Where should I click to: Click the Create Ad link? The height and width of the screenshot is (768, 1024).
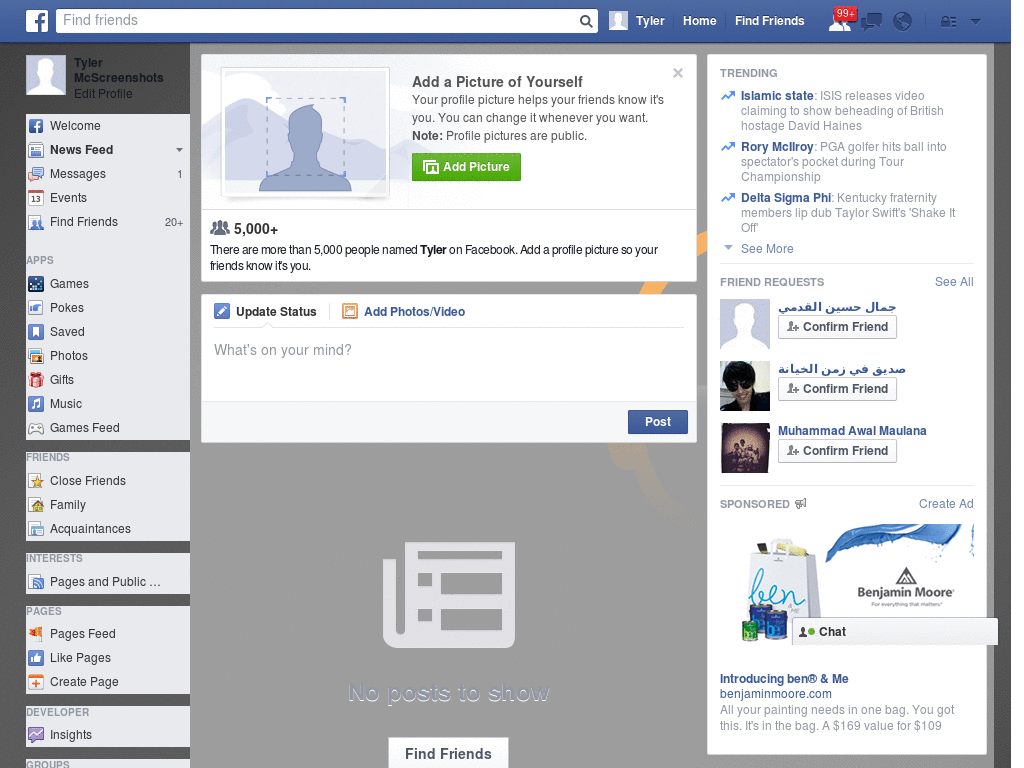coord(946,504)
